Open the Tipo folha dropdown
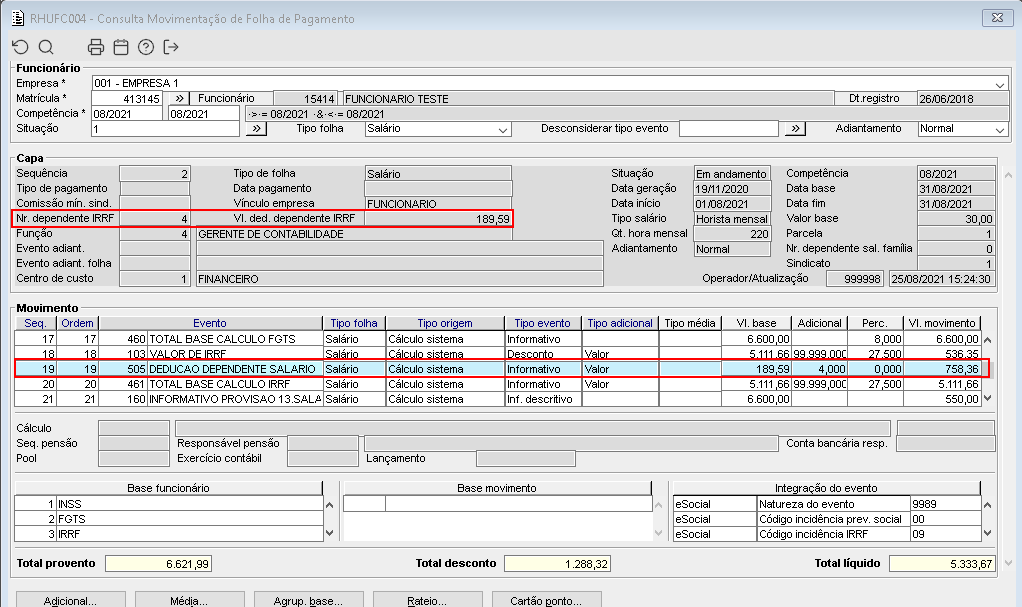 (x=503, y=129)
